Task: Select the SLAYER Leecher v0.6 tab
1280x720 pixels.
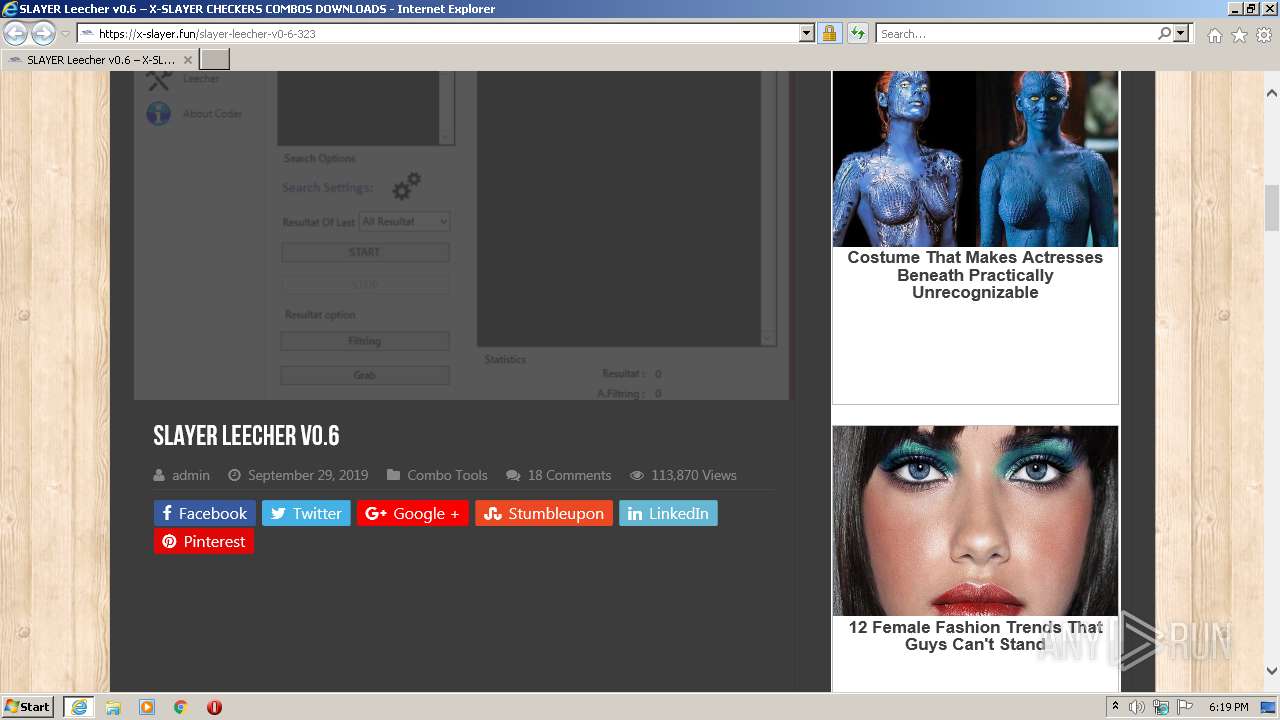Action: click(100, 60)
